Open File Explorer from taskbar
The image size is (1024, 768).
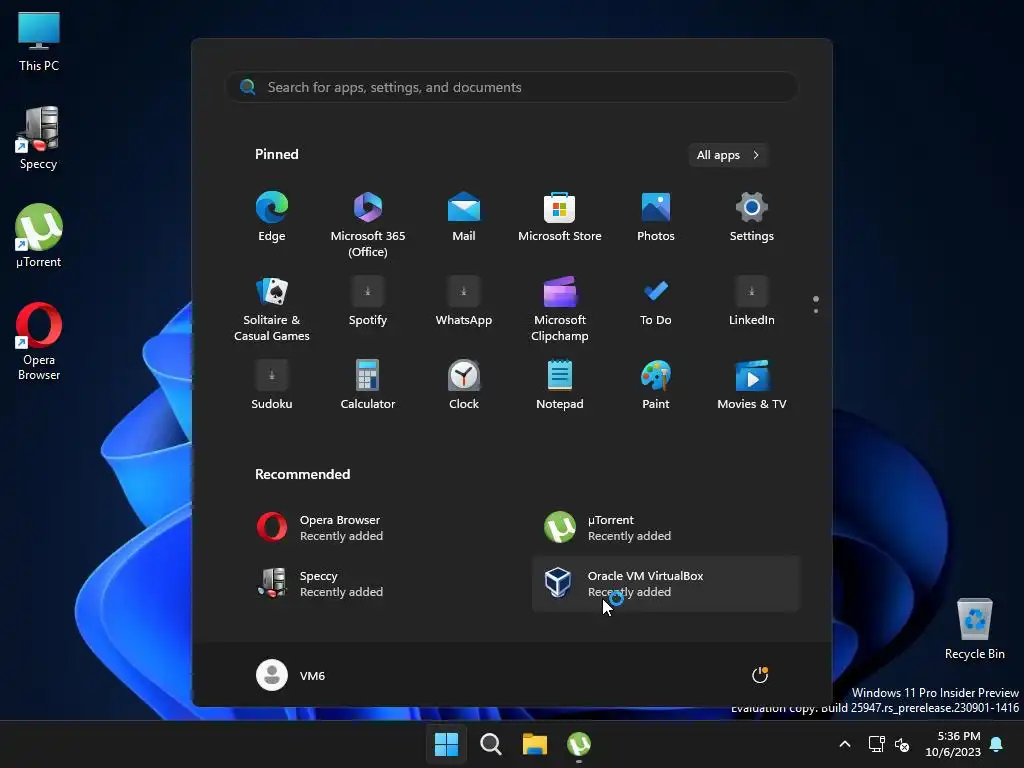(535, 744)
